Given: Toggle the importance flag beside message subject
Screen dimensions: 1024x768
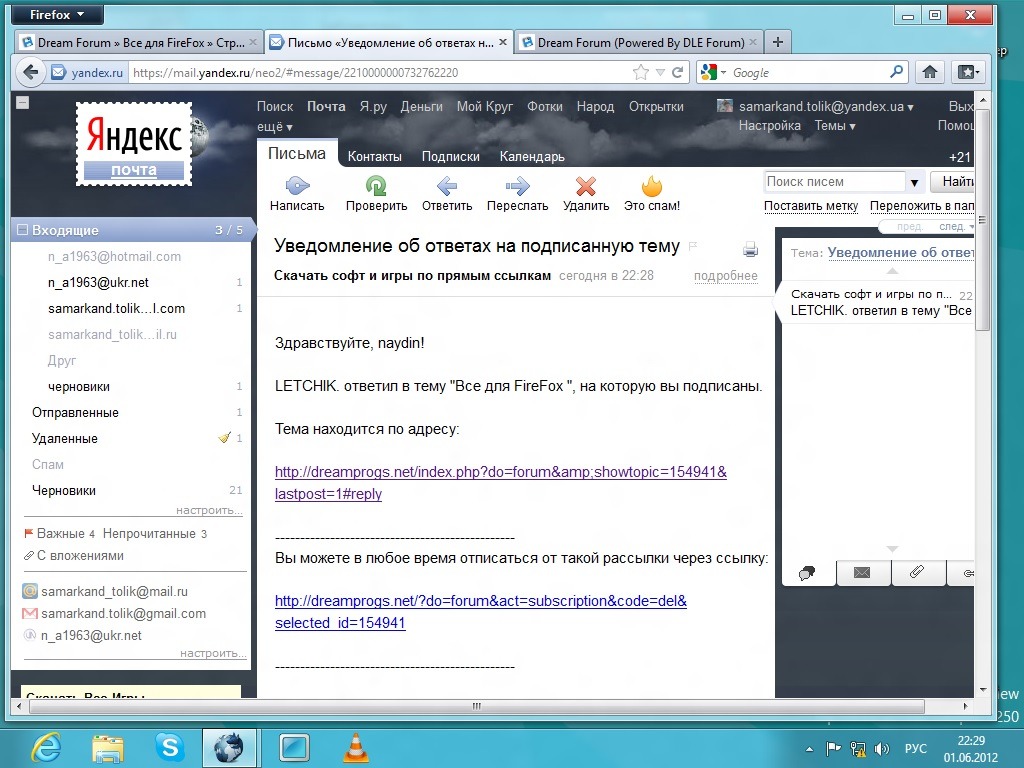Looking at the screenshot, I should (x=694, y=246).
